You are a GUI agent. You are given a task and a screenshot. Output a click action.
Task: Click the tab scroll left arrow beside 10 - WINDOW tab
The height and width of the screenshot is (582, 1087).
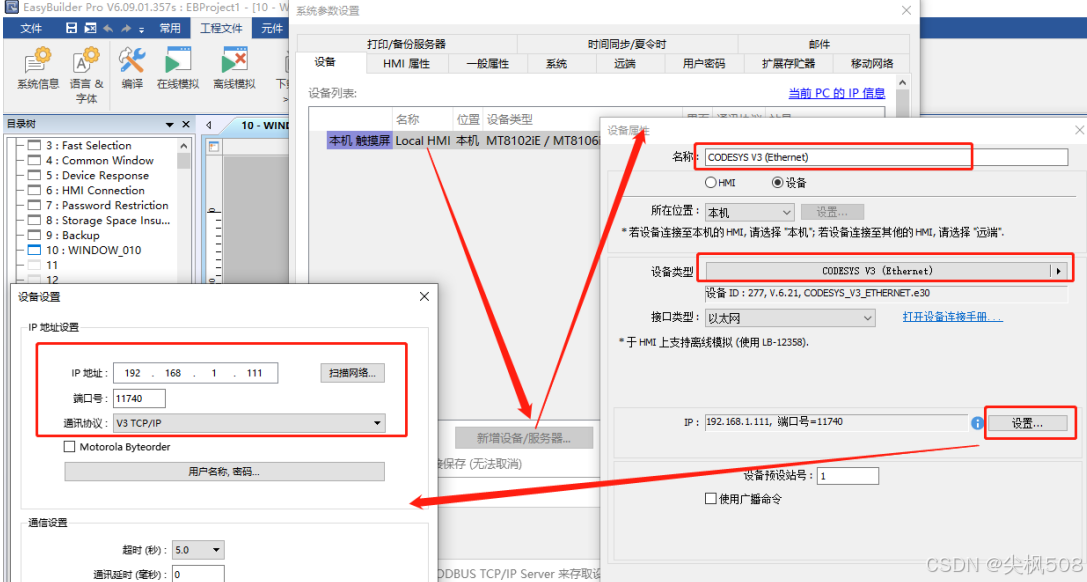[209, 125]
